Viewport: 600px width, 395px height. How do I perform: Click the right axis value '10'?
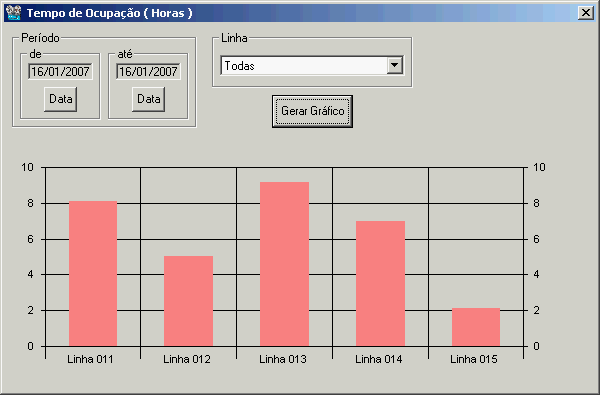pos(539,167)
